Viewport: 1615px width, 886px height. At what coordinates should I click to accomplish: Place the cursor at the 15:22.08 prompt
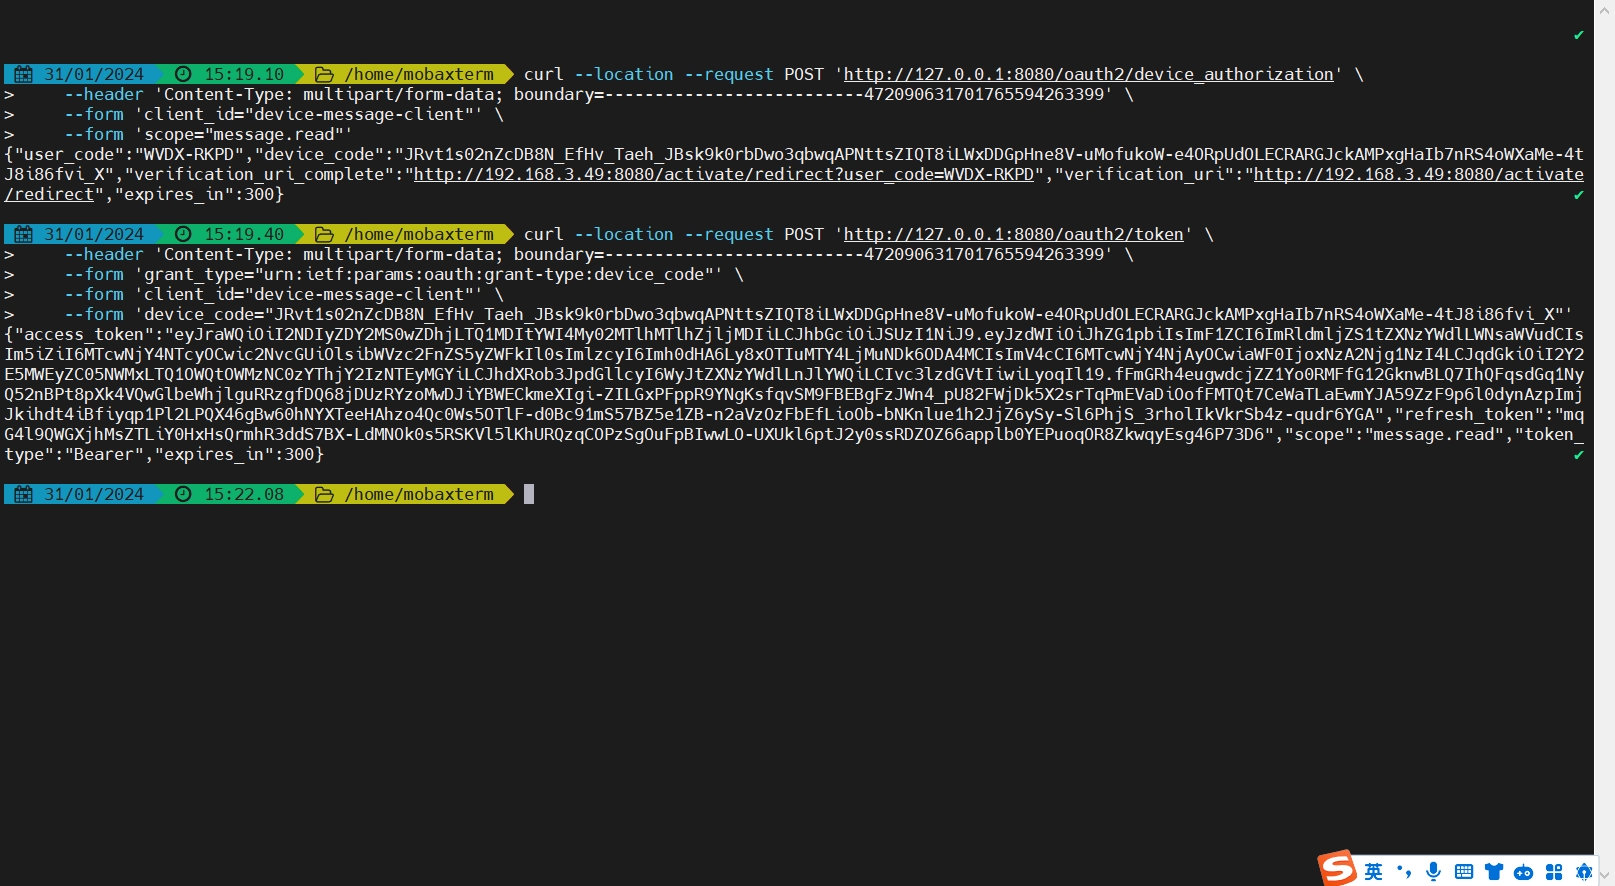[x=529, y=494]
